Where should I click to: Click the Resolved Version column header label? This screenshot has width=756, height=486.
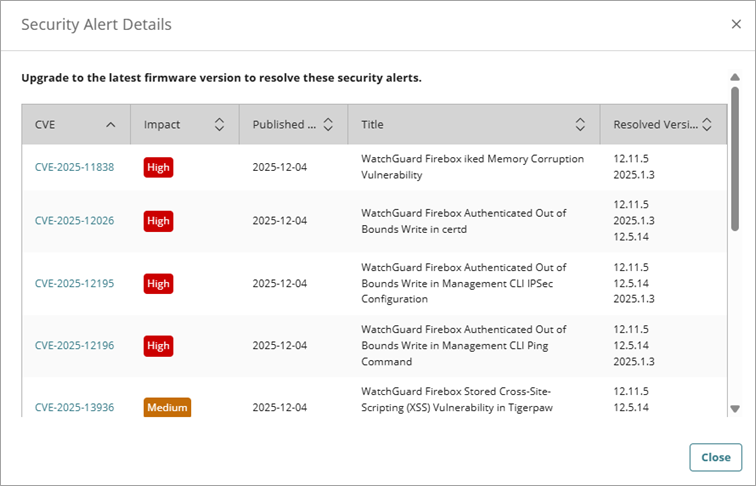point(655,124)
